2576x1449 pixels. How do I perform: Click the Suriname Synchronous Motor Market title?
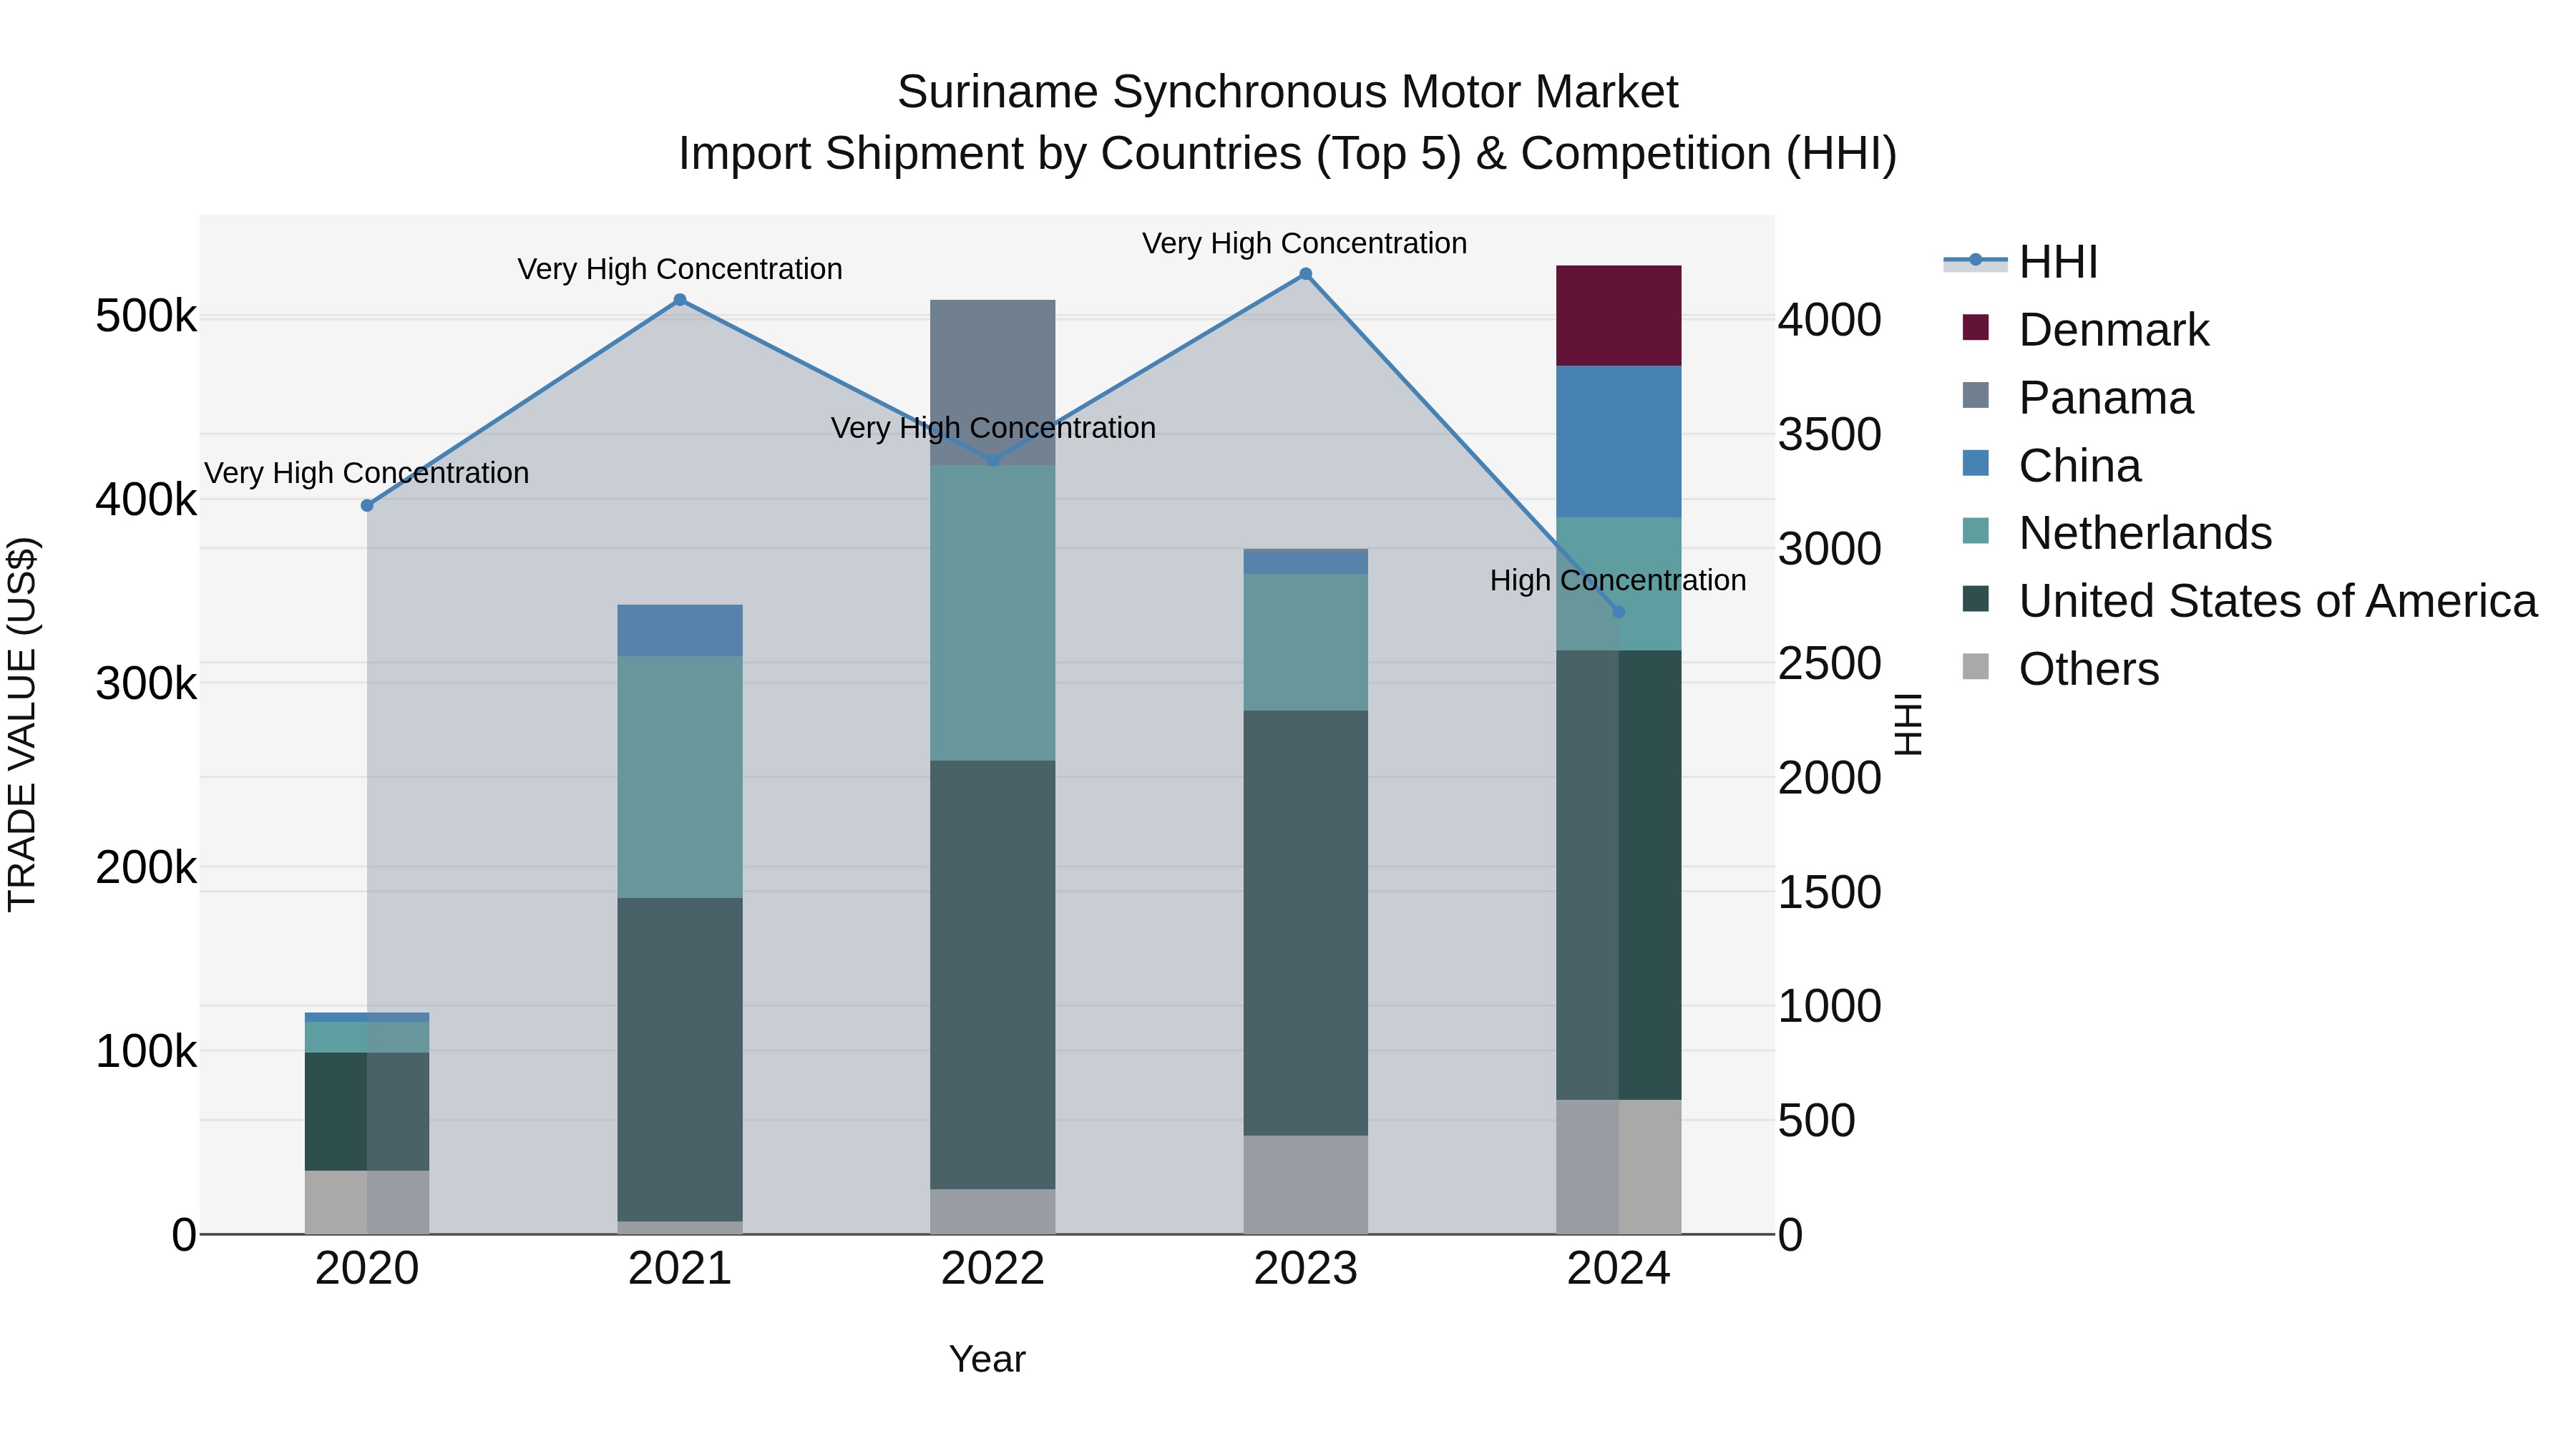coord(1288,92)
